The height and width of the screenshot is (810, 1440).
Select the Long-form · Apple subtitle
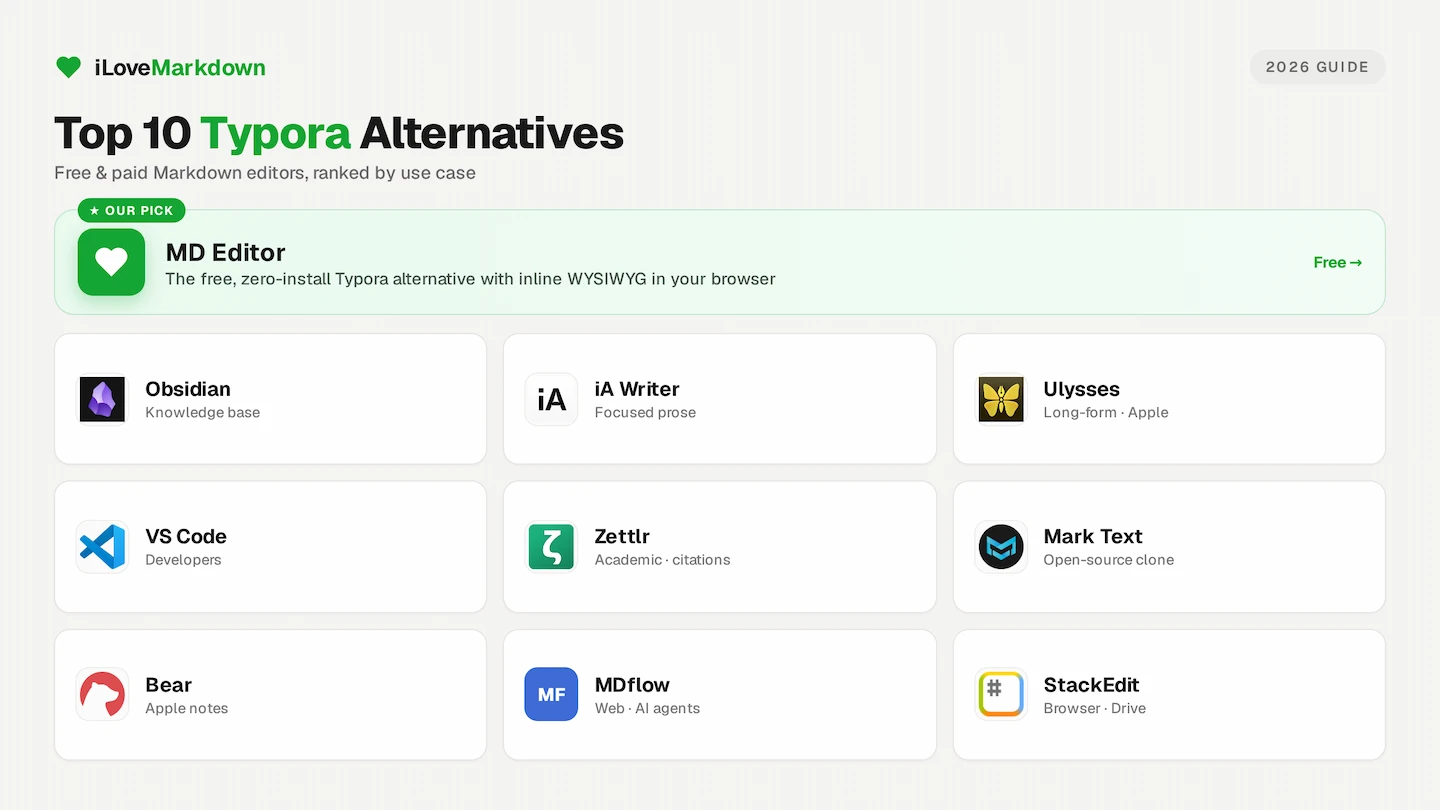pos(1106,412)
